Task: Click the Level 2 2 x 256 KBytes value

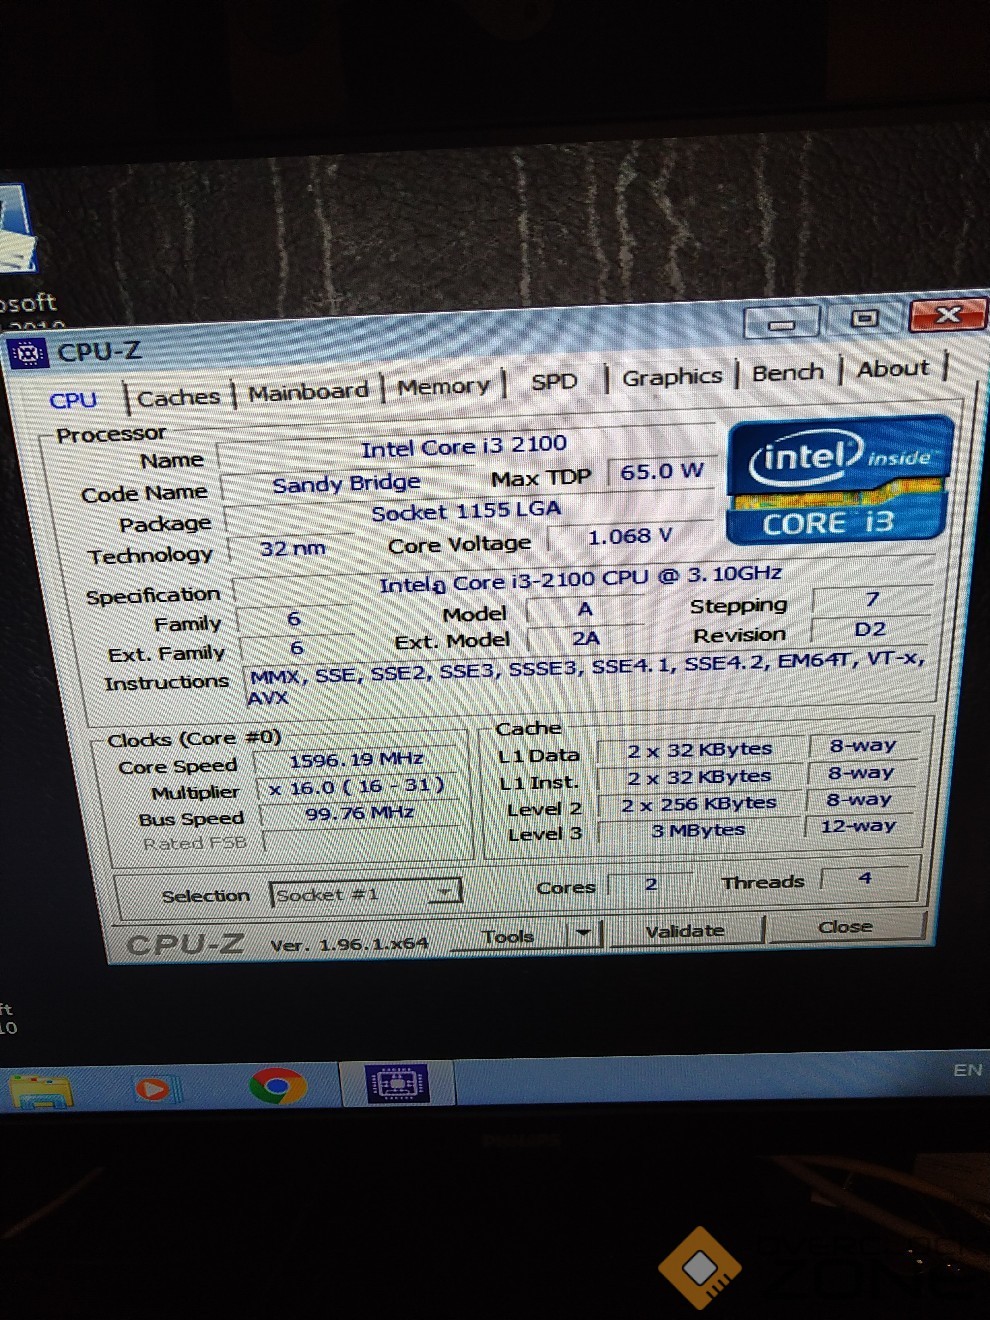Action: (x=700, y=804)
